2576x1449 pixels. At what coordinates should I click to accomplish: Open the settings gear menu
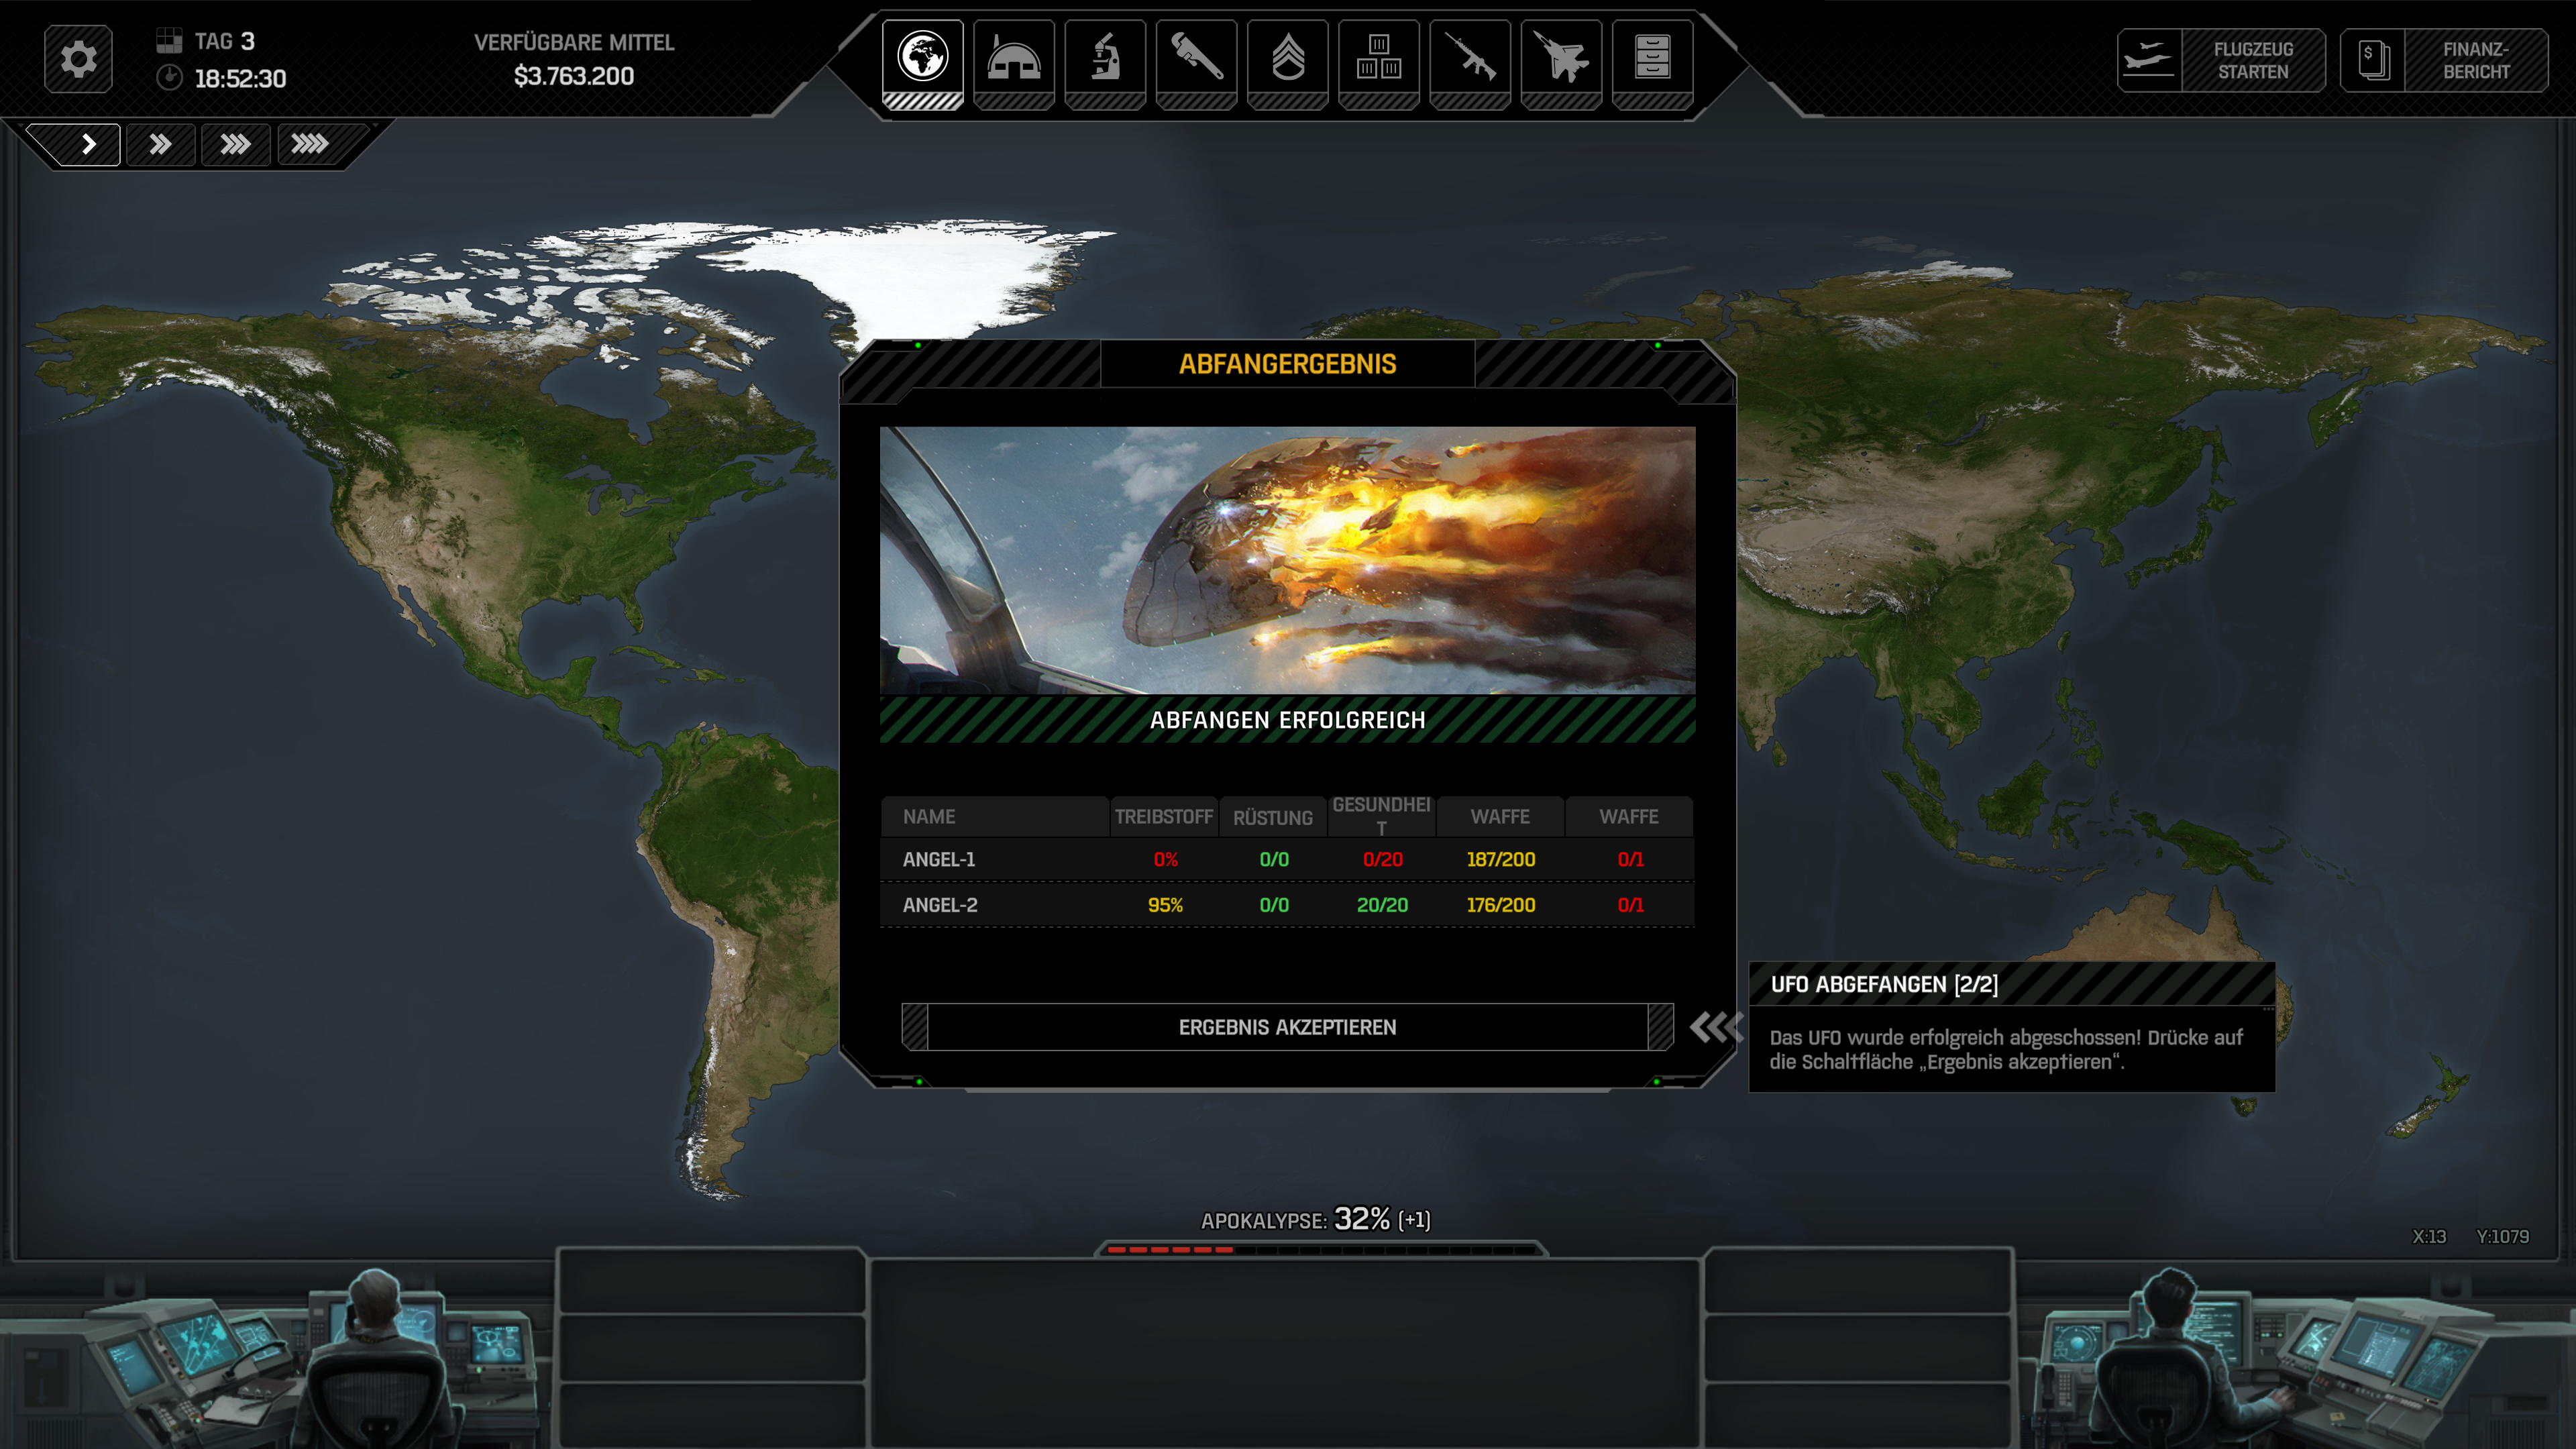78,59
